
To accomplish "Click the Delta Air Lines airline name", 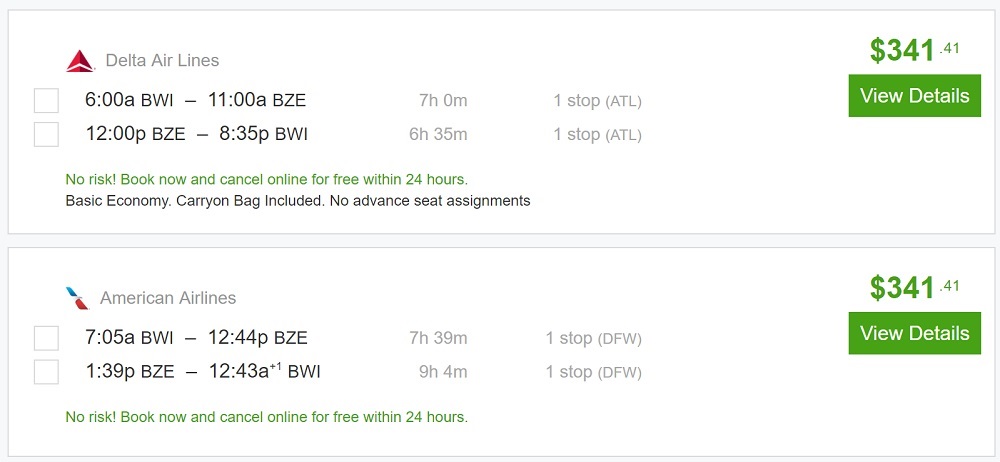I will [x=162, y=61].
